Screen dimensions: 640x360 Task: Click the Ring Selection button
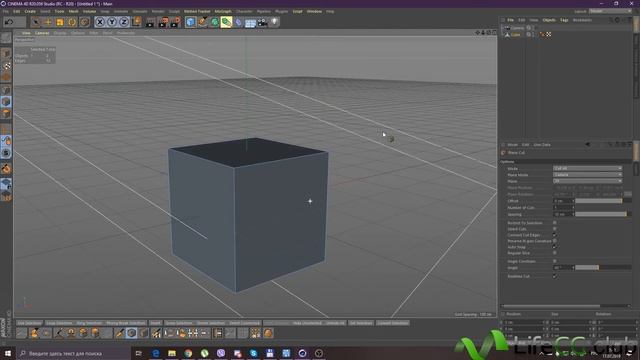point(89,323)
